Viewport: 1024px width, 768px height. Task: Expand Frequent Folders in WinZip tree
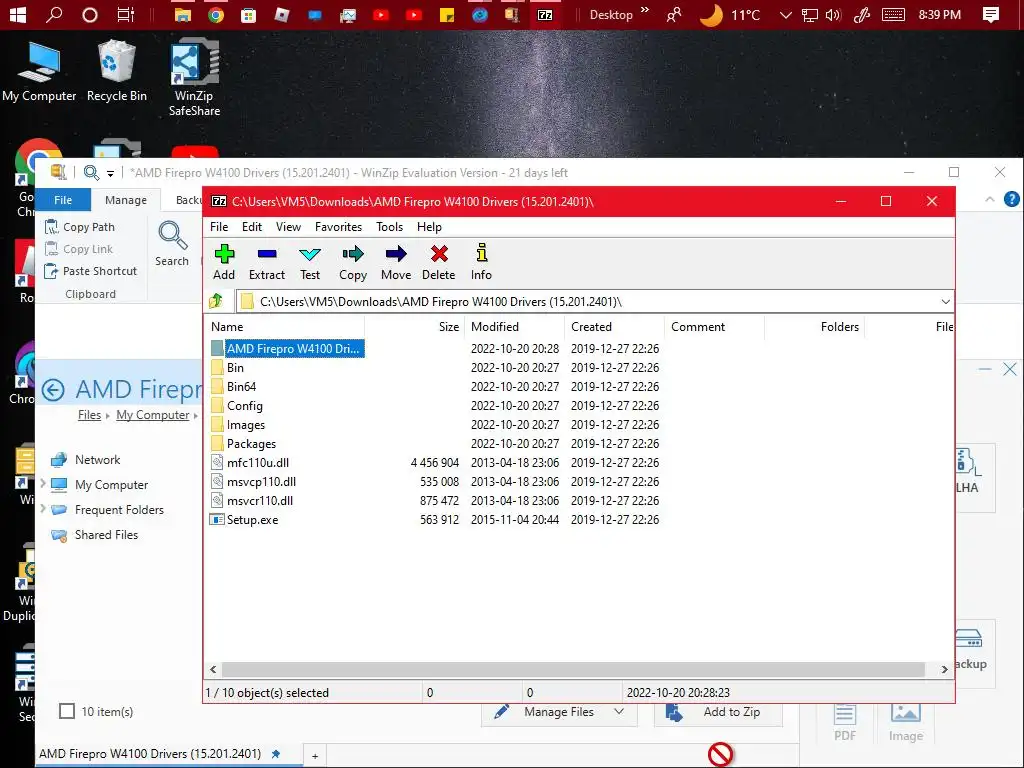[43, 509]
